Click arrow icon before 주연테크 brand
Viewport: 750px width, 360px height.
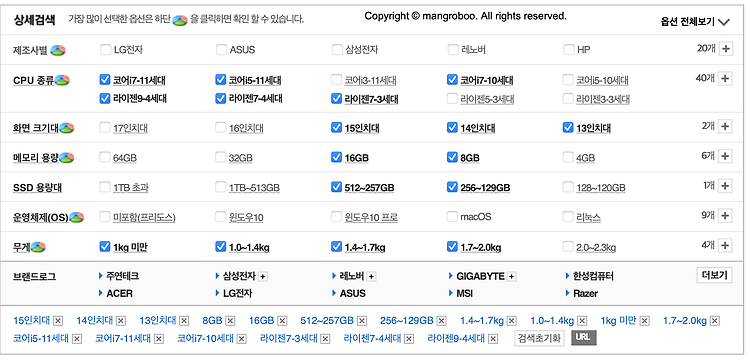click(101, 276)
